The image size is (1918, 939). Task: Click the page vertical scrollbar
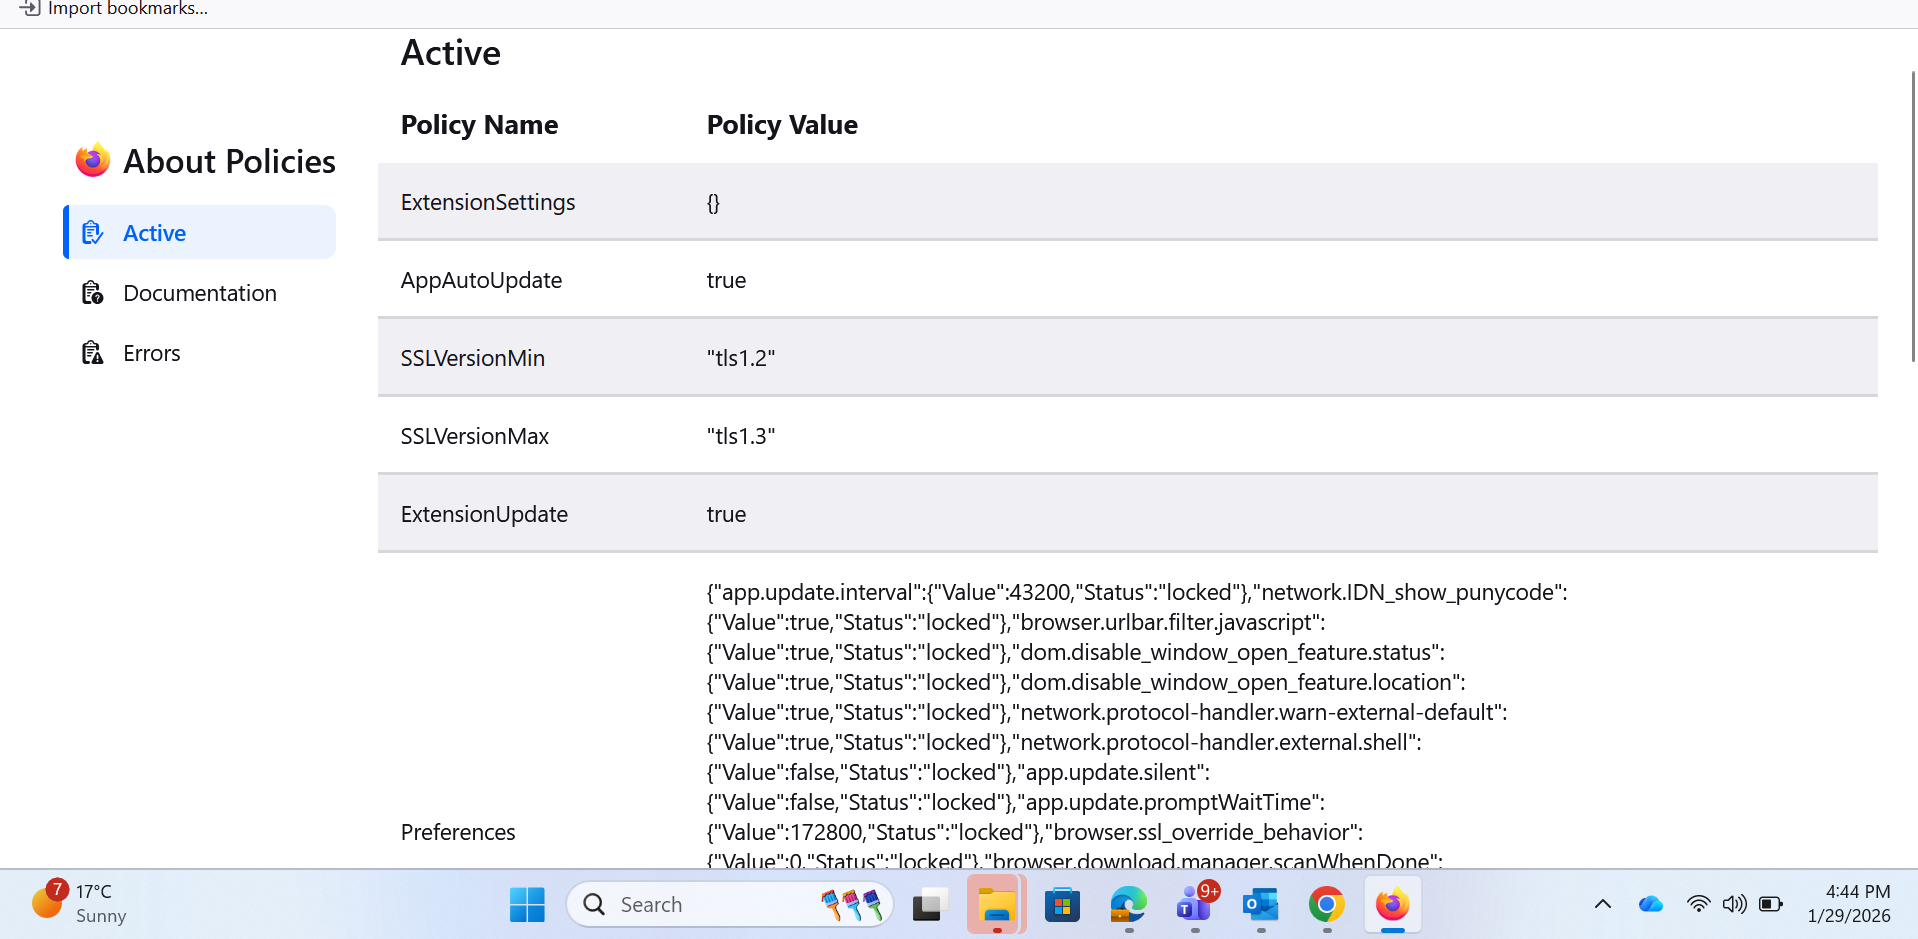tap(1912, 216)
